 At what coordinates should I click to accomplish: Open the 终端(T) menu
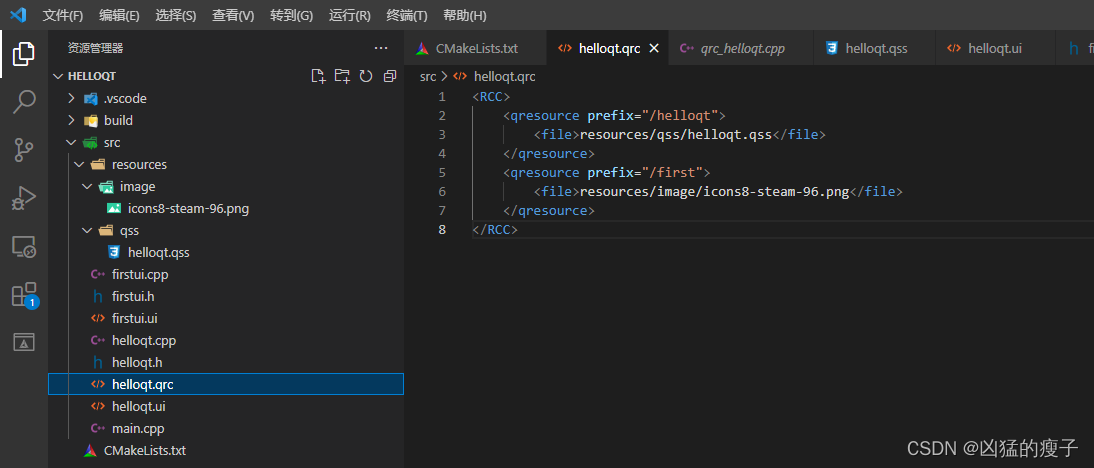click(x=407, y=15)
